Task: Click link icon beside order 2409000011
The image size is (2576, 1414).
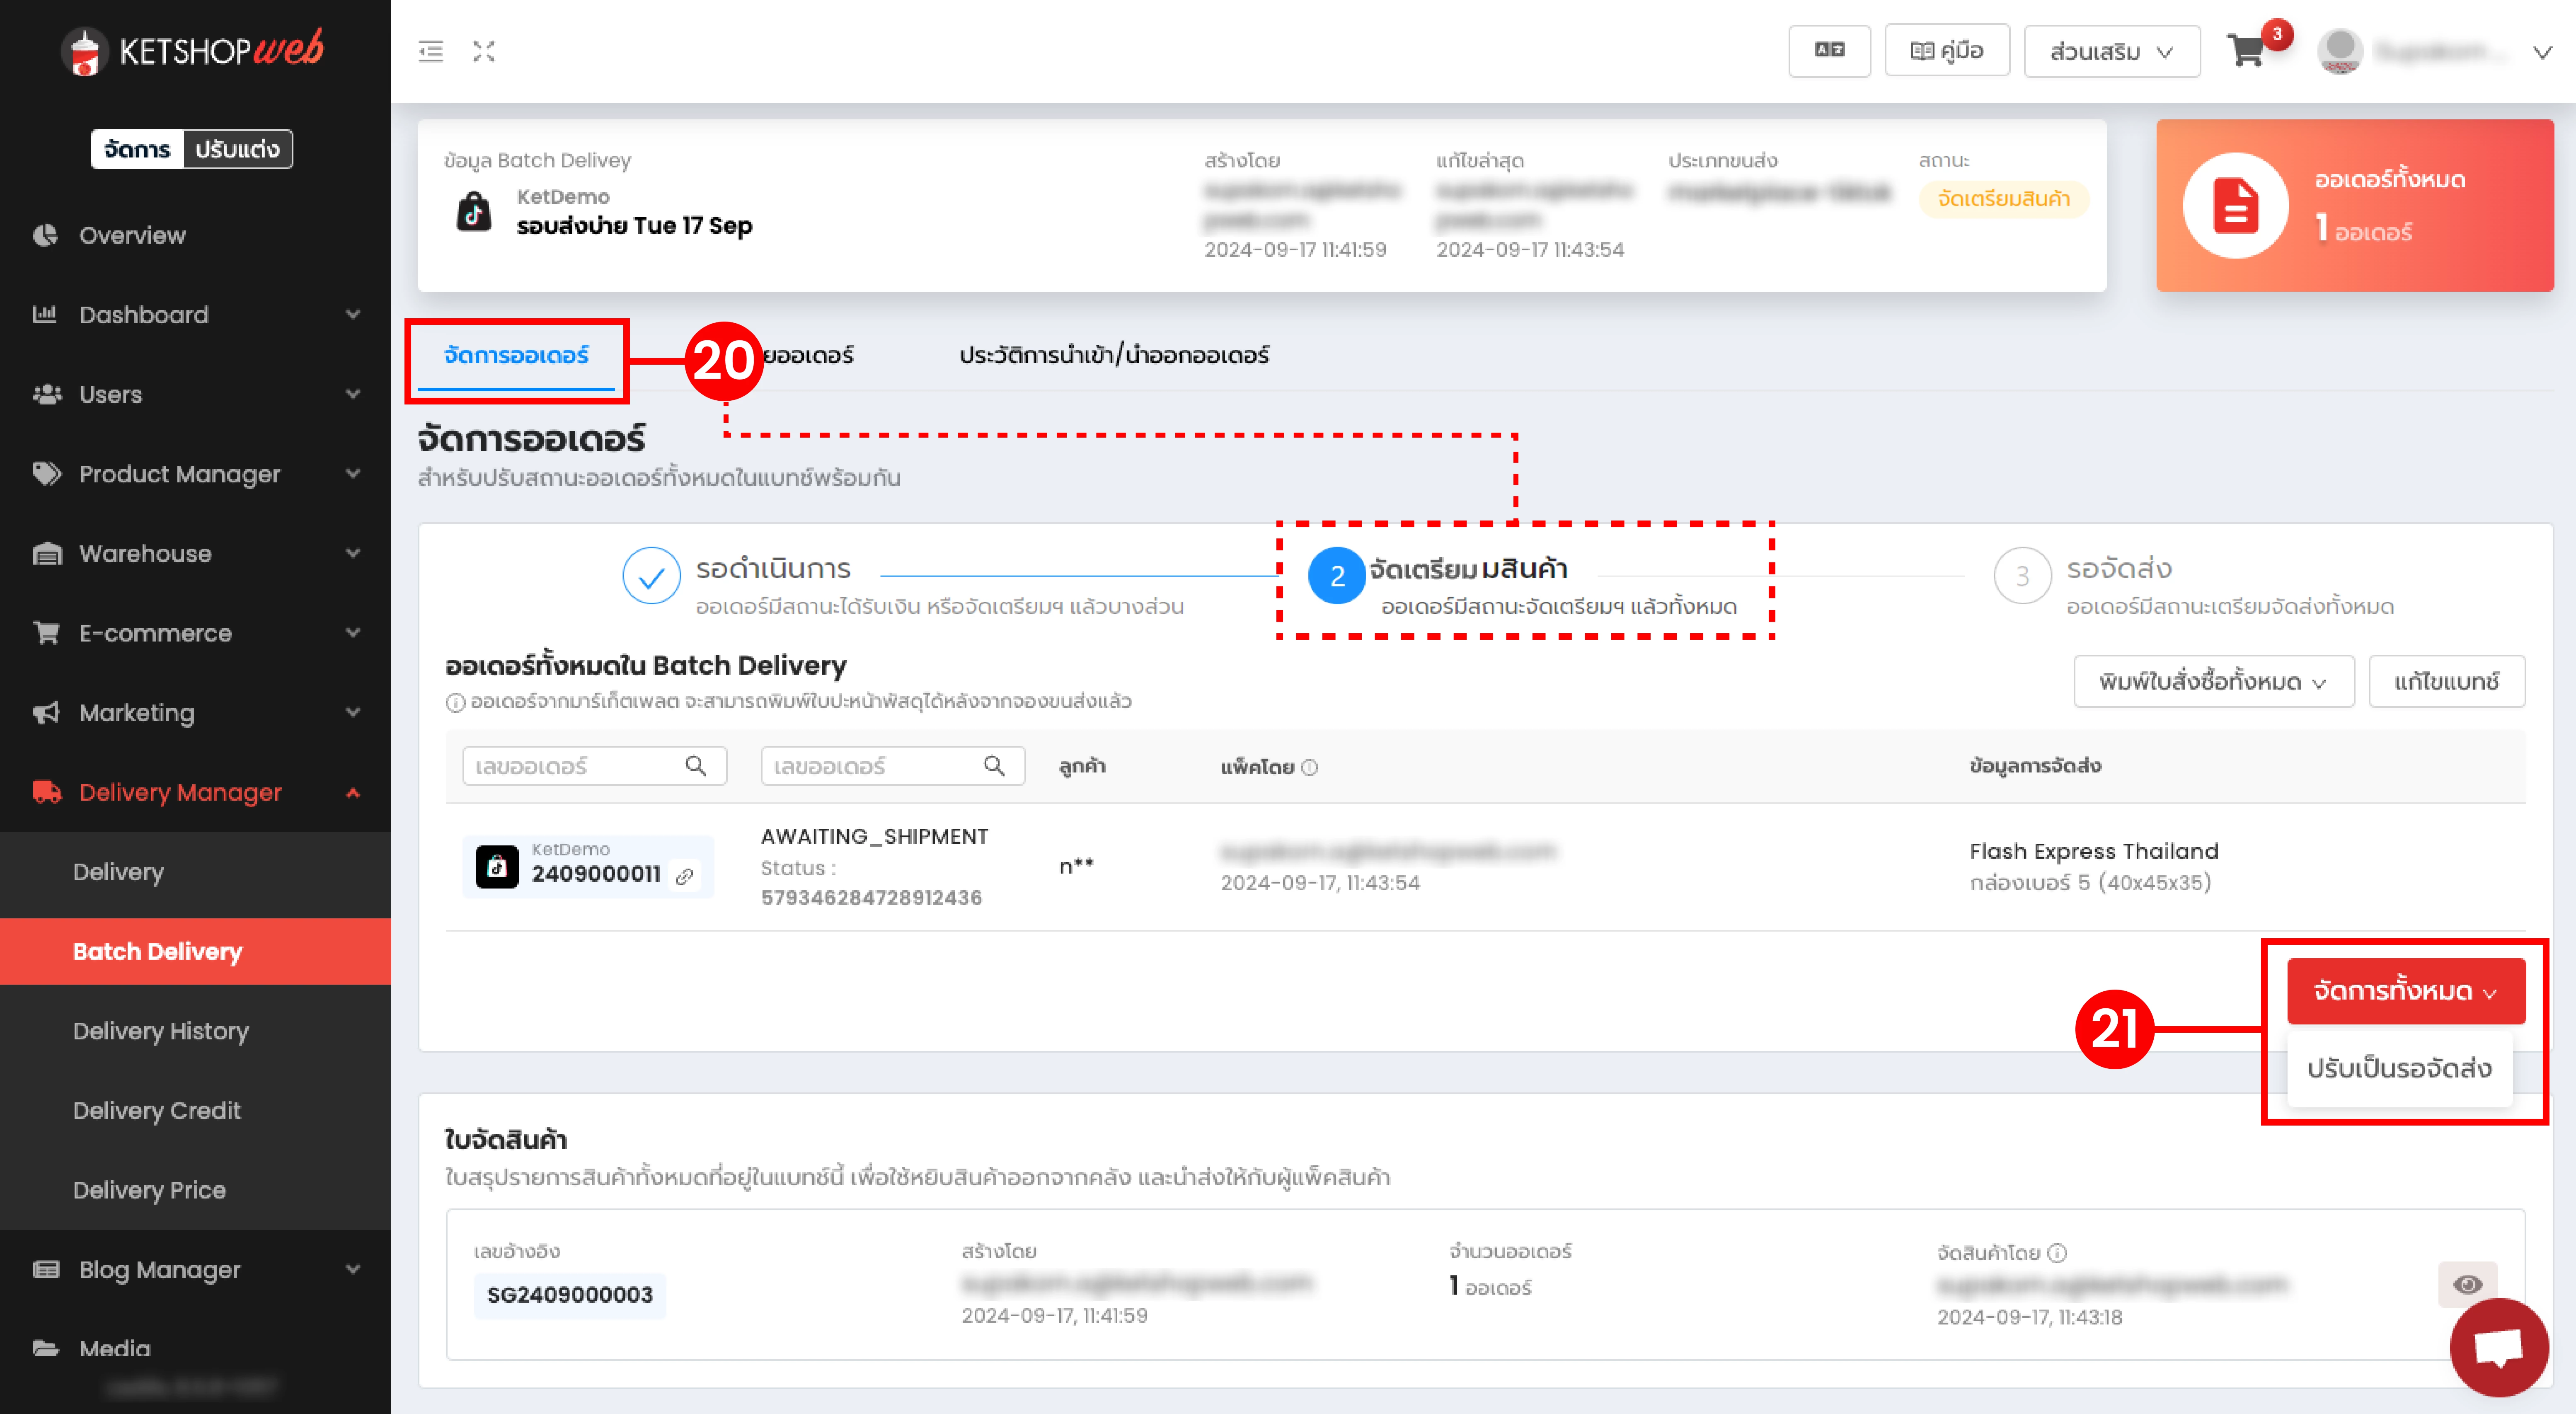Action: tap(685, 876)
